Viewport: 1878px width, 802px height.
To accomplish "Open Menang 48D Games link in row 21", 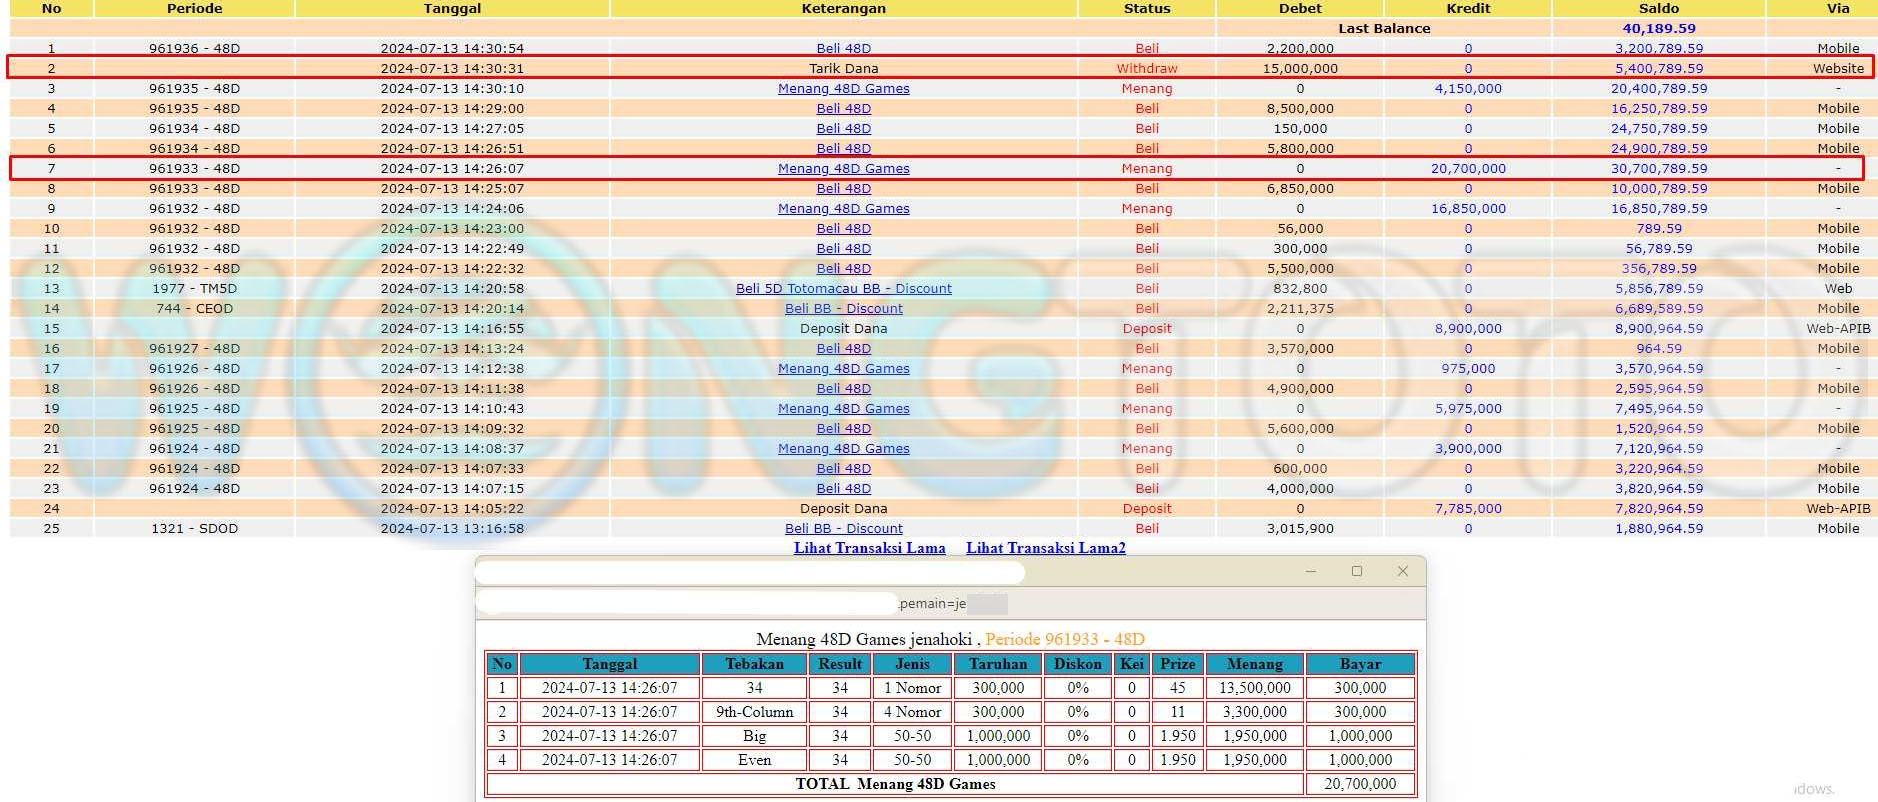I will (843, 449).
